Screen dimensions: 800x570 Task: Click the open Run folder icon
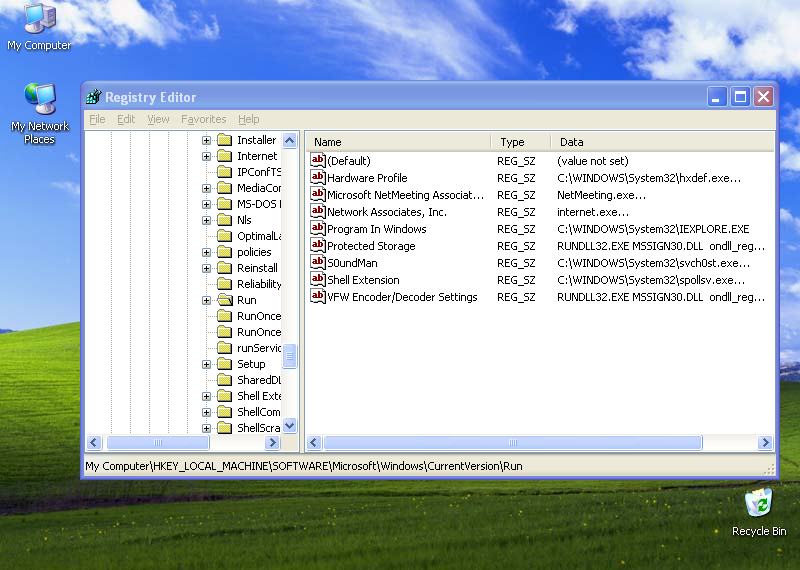(x=225, y=300)
